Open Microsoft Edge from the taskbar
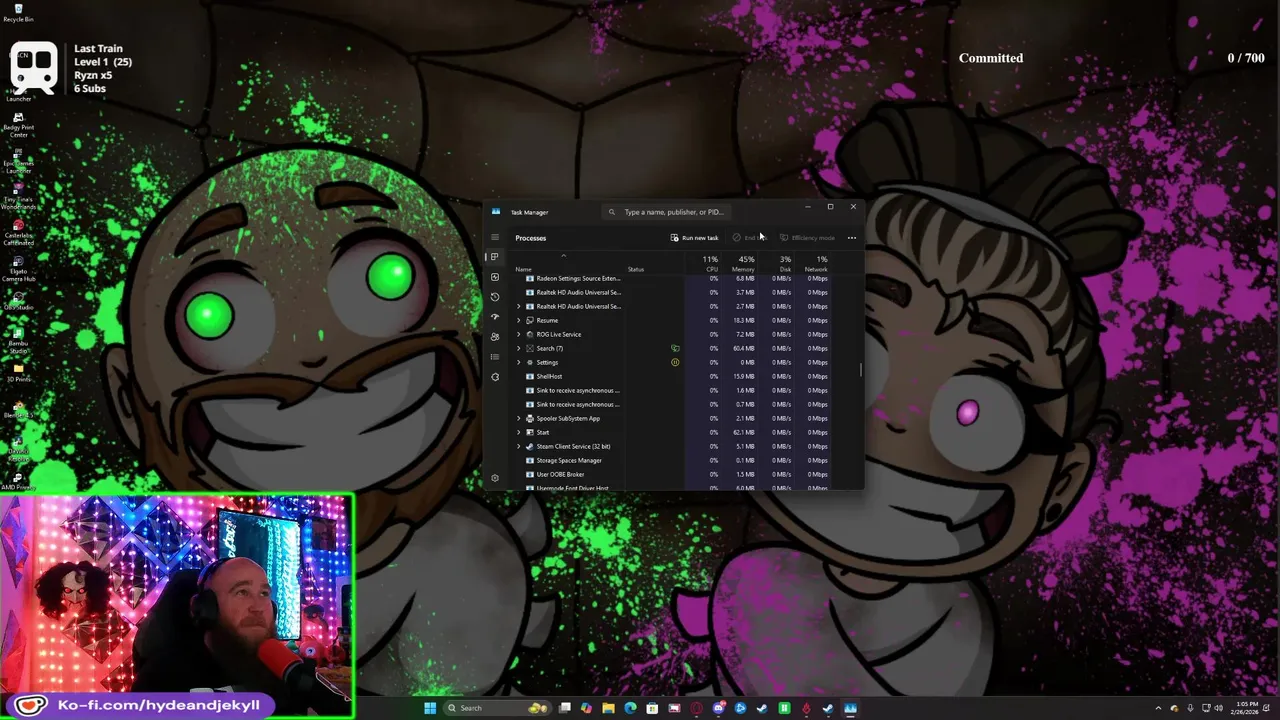The image size is (1280, 720). click(x=630, y=708)
